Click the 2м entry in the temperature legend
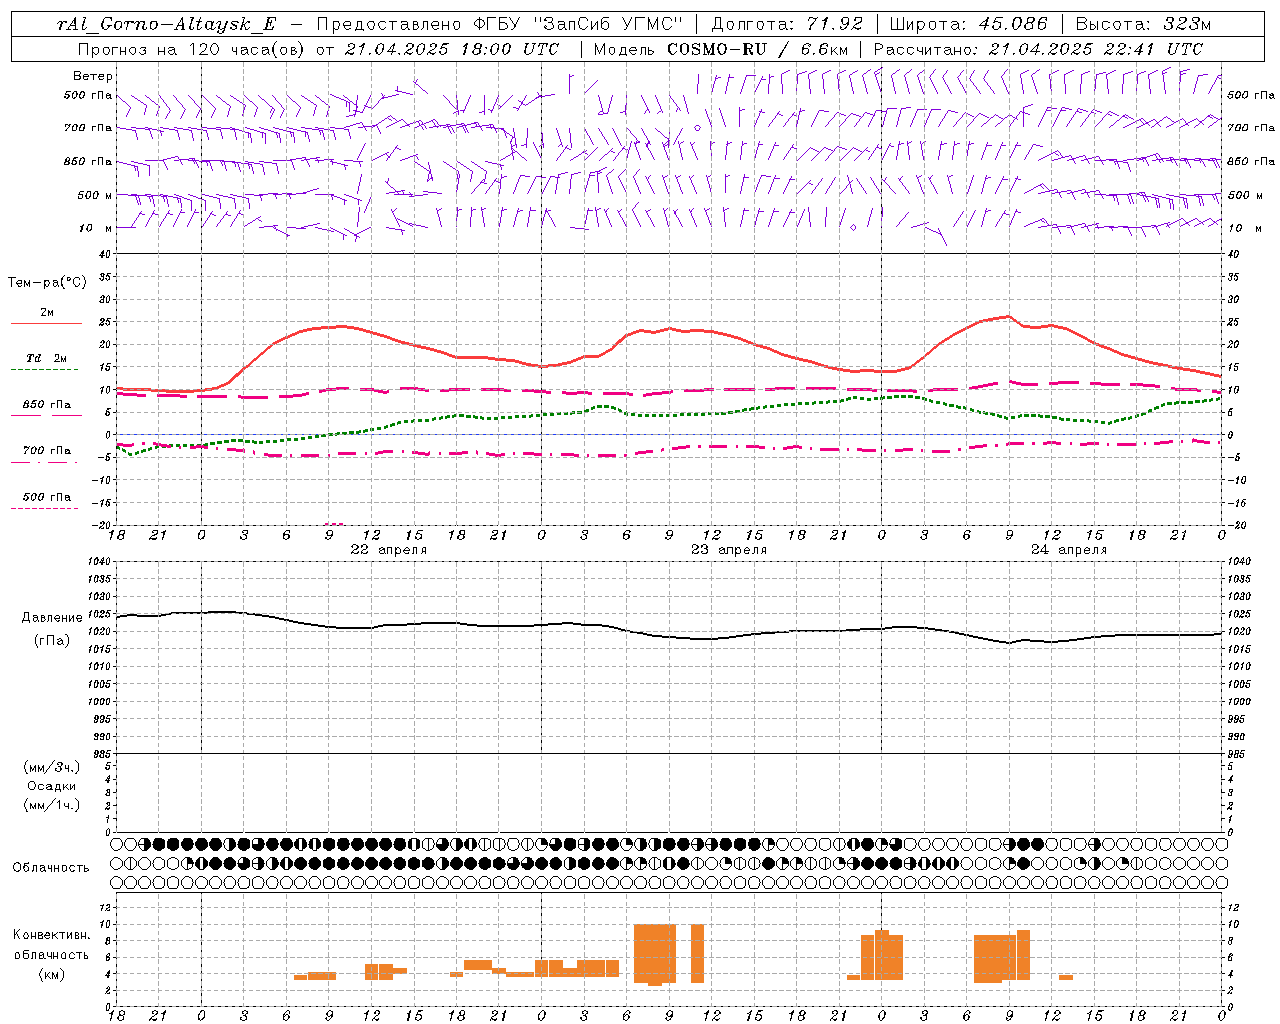This screenshot has height=1024, width=1280. click(x=47, y=312)
